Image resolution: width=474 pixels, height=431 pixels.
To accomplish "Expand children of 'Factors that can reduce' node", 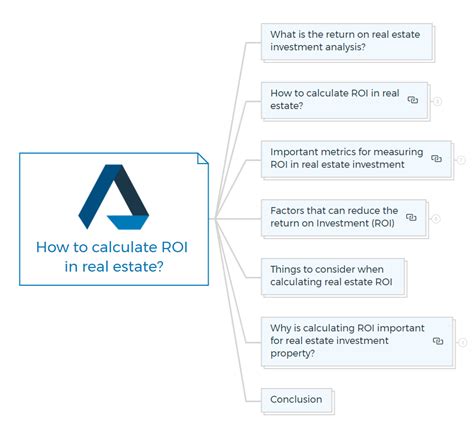I will point(436,219).
